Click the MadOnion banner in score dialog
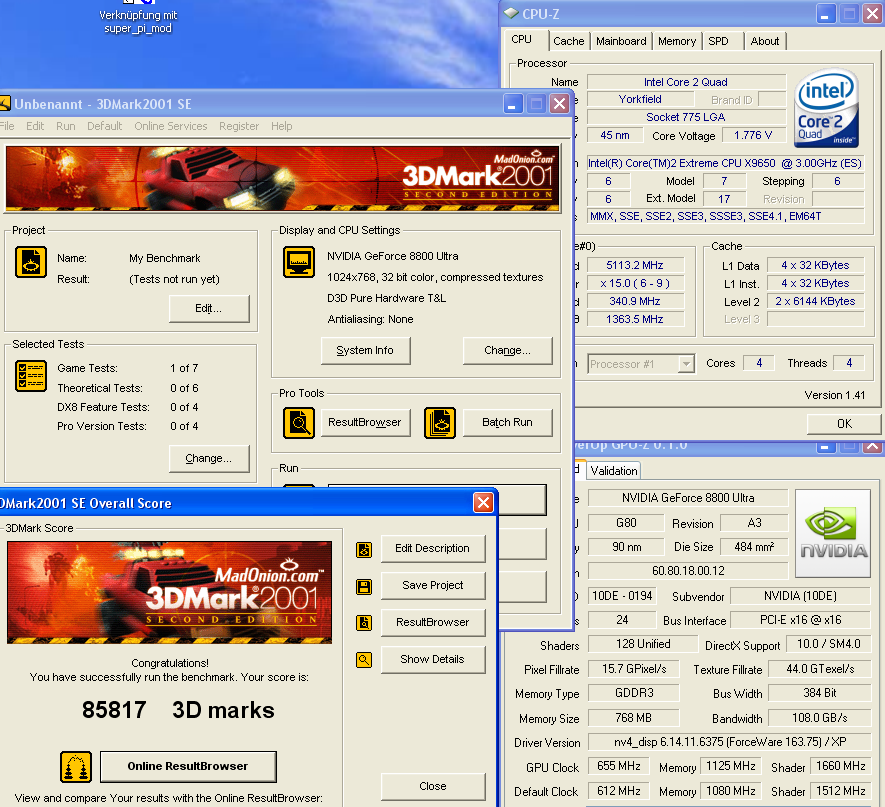Screen dimensions: 885x807 (x=169, y=593)
